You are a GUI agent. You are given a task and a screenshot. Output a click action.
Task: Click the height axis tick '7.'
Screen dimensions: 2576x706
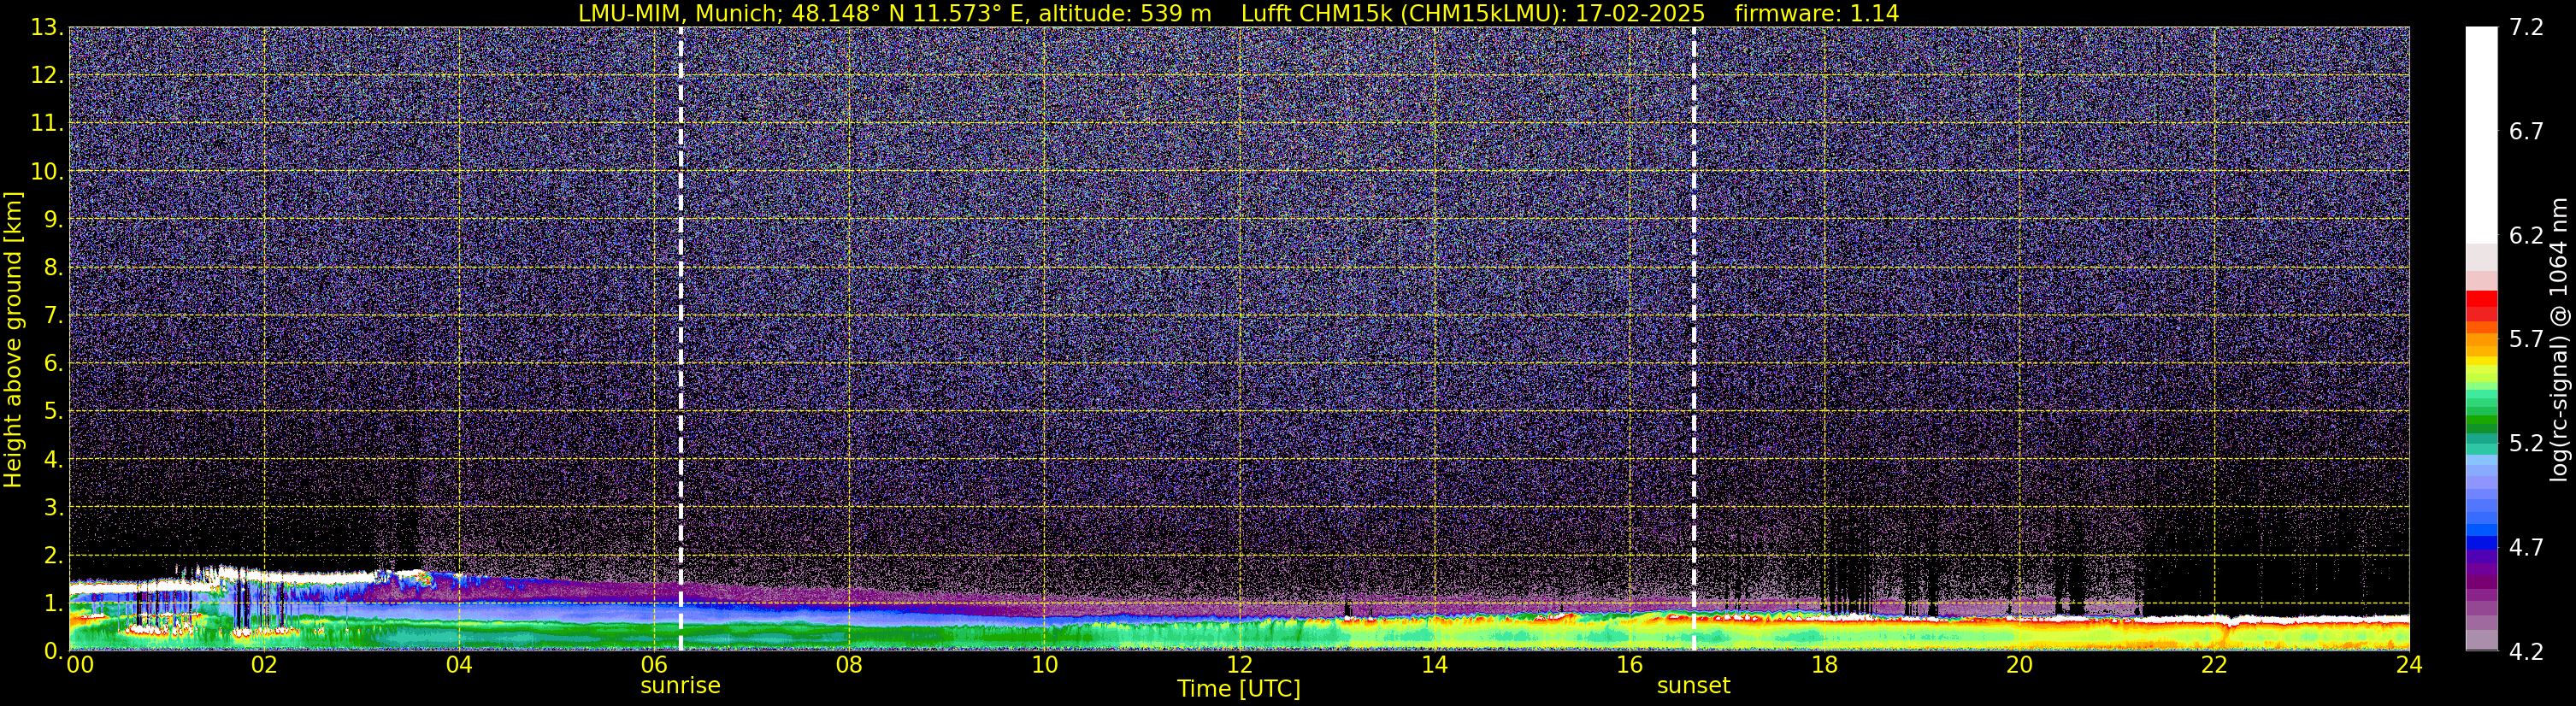(54, 316)
